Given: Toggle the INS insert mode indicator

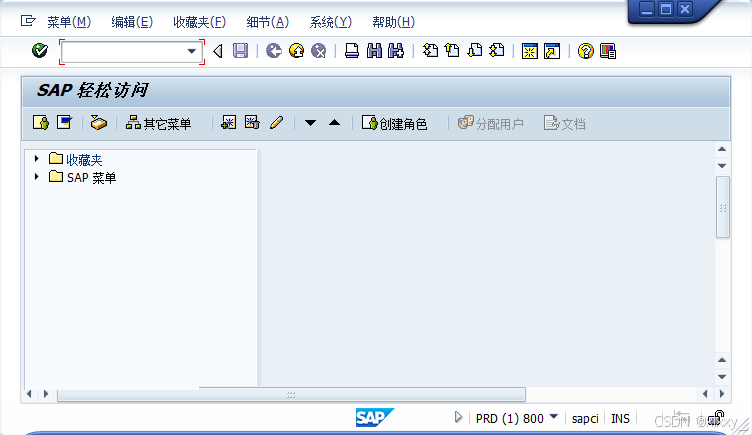Looking at the screenshot, I should (x=620, y=419).
